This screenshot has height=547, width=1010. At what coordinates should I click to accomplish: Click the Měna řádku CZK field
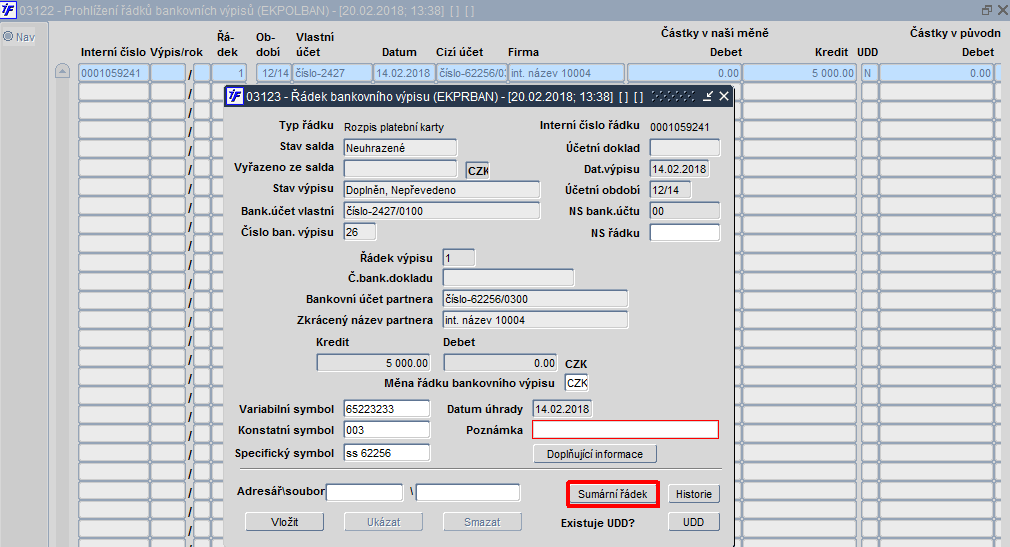point(576,383)
